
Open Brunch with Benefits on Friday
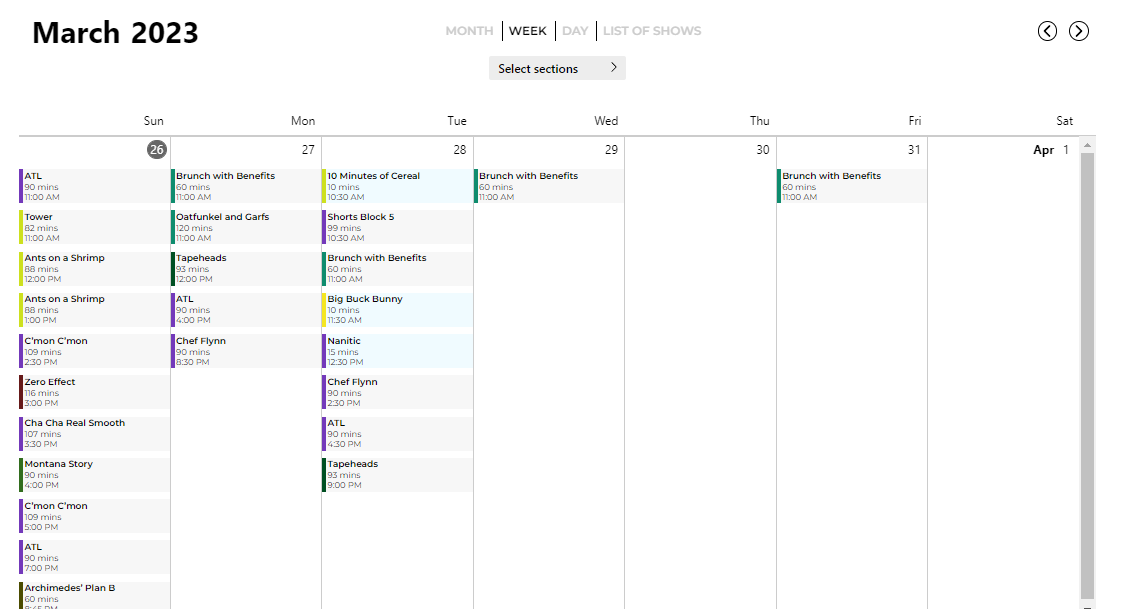852,186
